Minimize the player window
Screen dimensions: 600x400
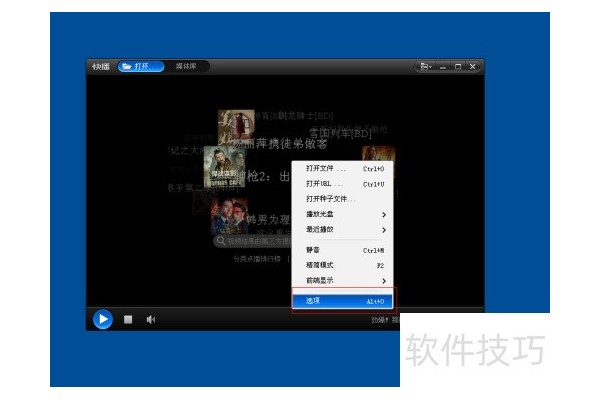pyautogui.click(x=443, y=67)
